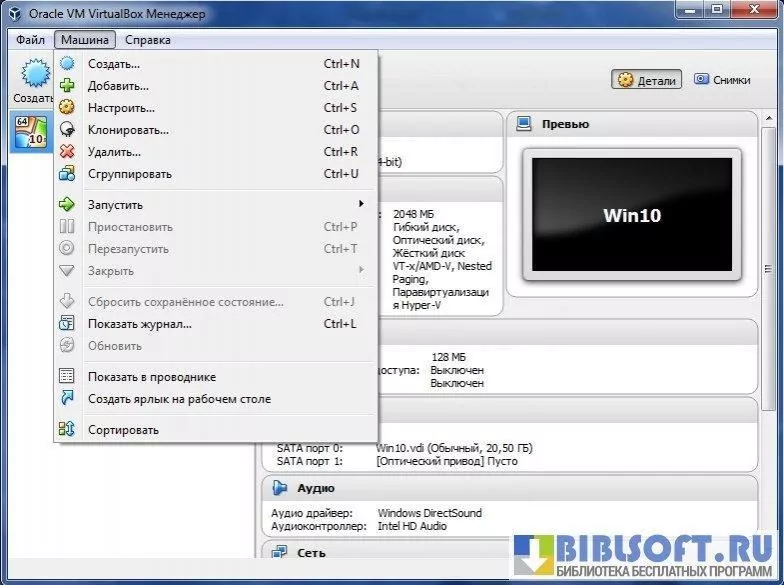This screenshot has height=585, width=784.
Task: Click the Создать toolbar button with blue star
Action: [x=35, y=80]
